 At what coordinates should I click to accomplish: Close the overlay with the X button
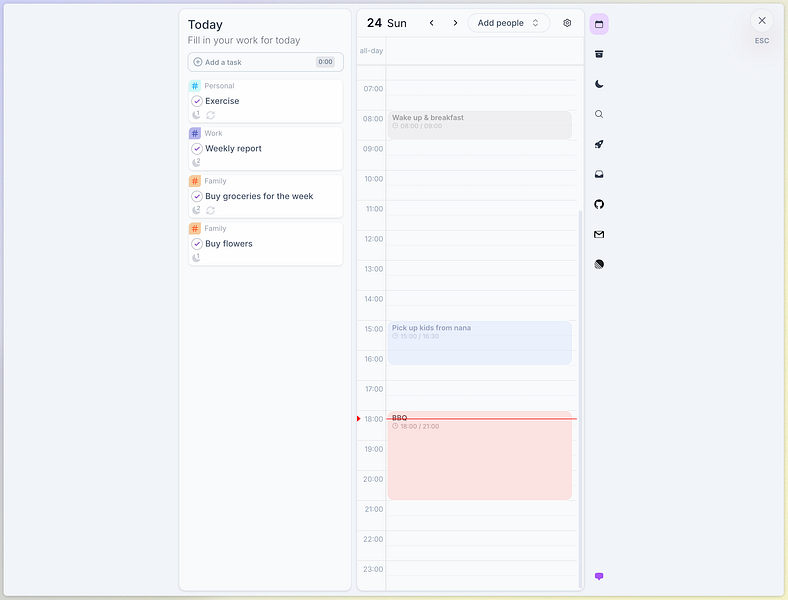762,21
